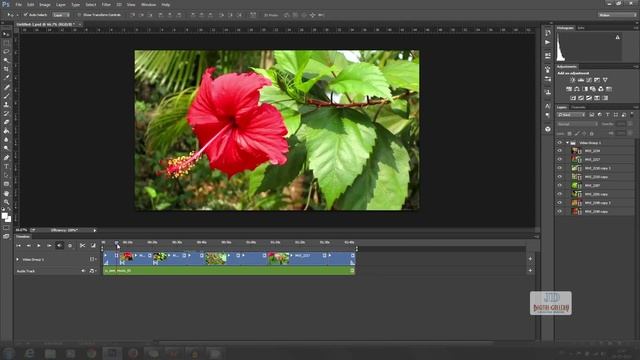The height and width of the screenshot is (360, 640).
Task: Open the File menu
Action: pyautogui.click(x=18, y=4)
